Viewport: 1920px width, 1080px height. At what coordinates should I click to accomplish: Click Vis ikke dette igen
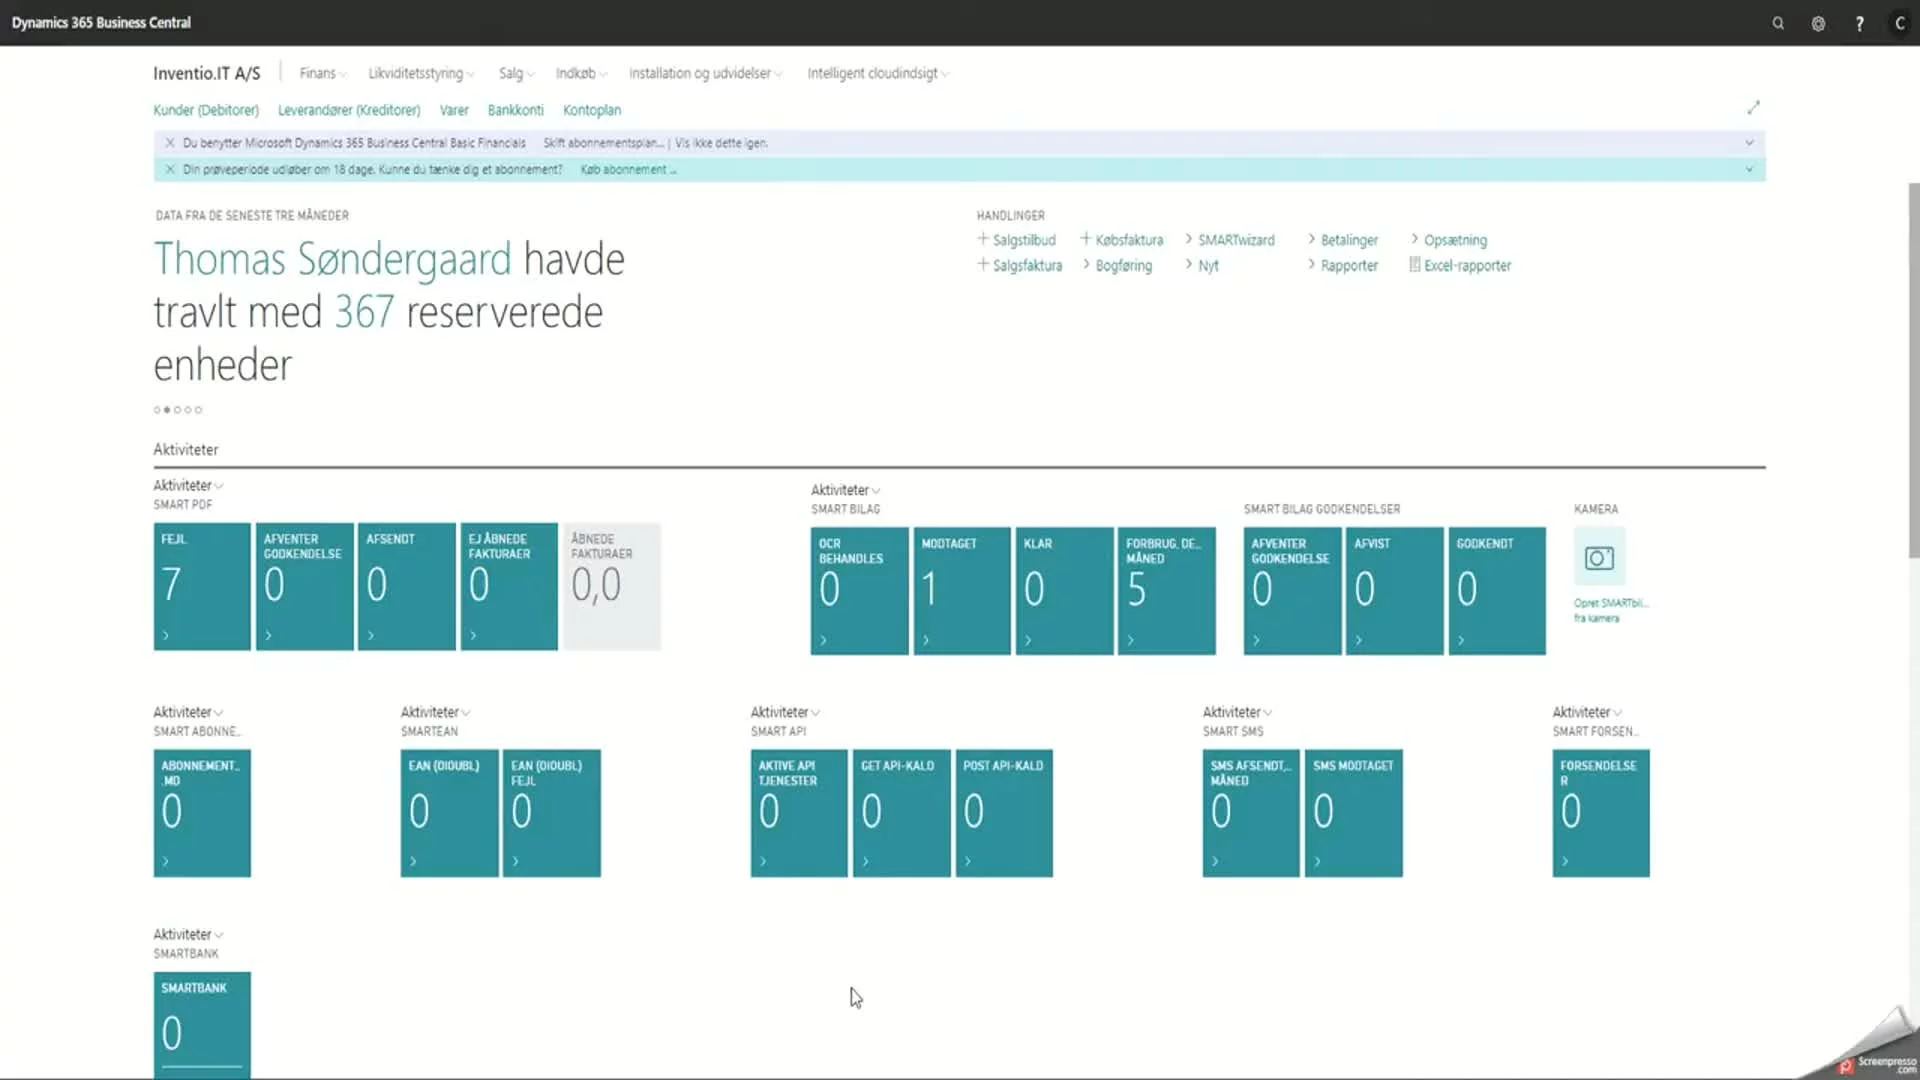pos(721,143)
